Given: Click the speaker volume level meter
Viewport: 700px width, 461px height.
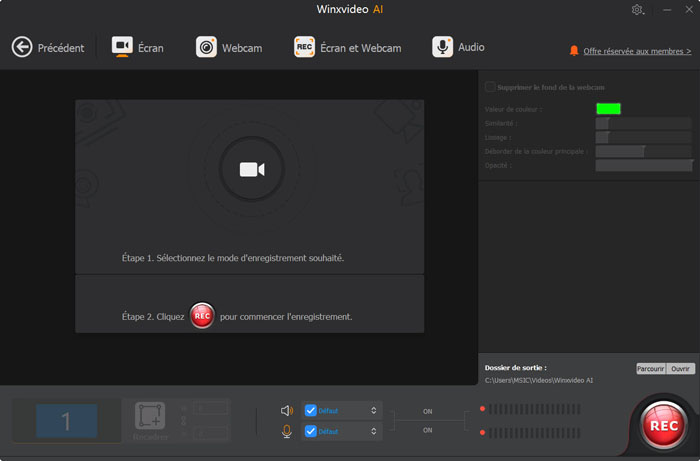Looking at the screenshot, I should 534,409.
